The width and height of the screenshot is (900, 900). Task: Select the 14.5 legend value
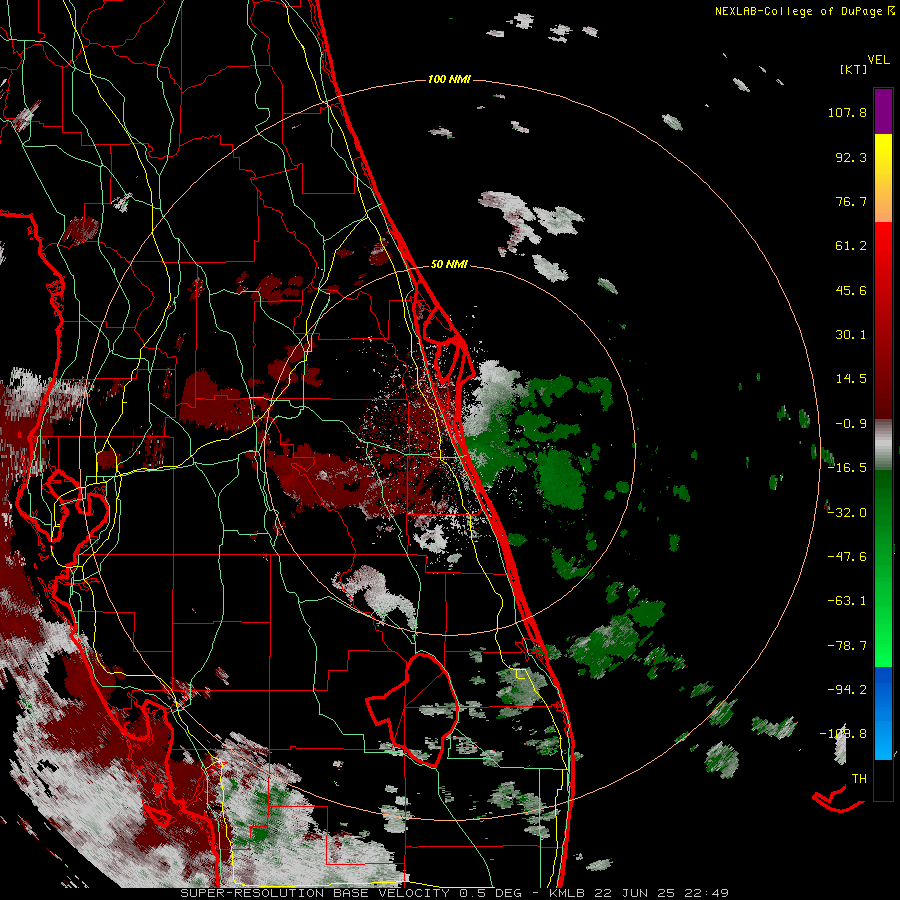tap(851, 379)
